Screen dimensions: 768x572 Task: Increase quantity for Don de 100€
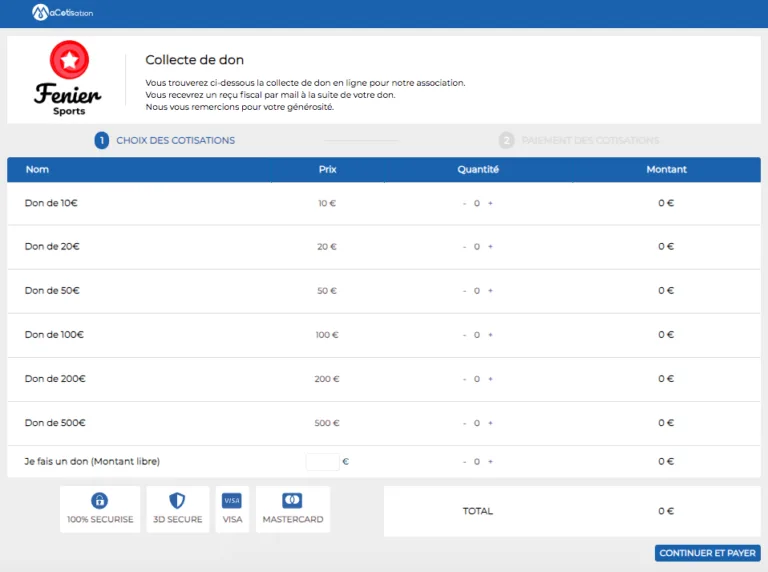[490, 335]
